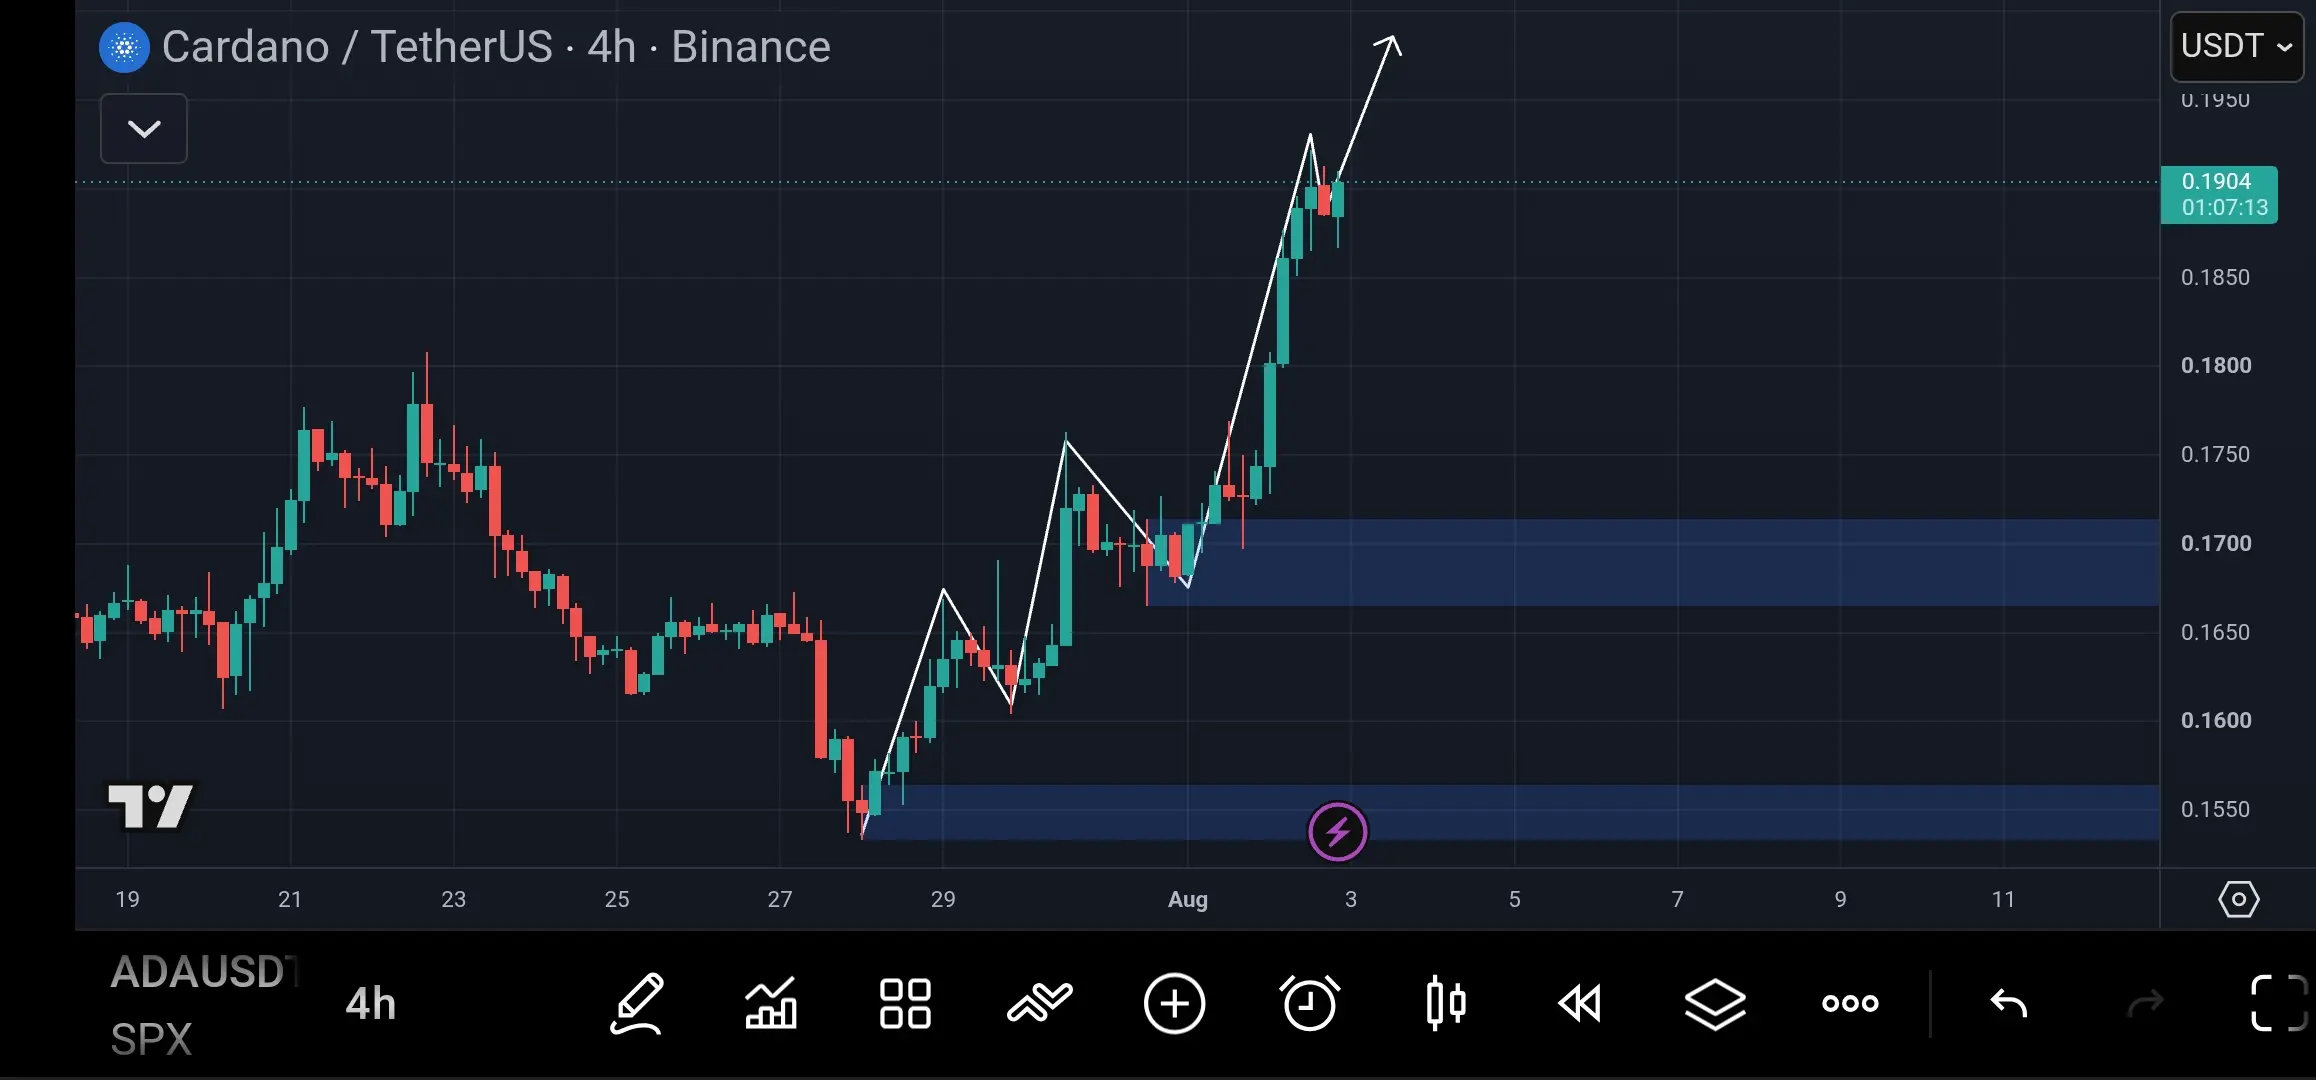Expand the legend chevron below the title
2316x1080 pixels.
click(x=144, y=128)
